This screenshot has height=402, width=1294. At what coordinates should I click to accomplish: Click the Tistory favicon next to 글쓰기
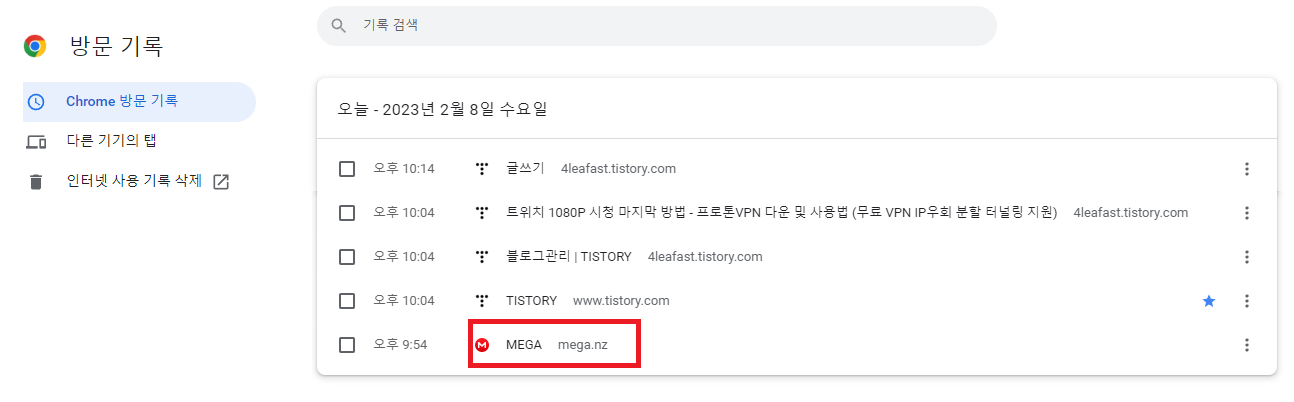[x=482, y=169]
